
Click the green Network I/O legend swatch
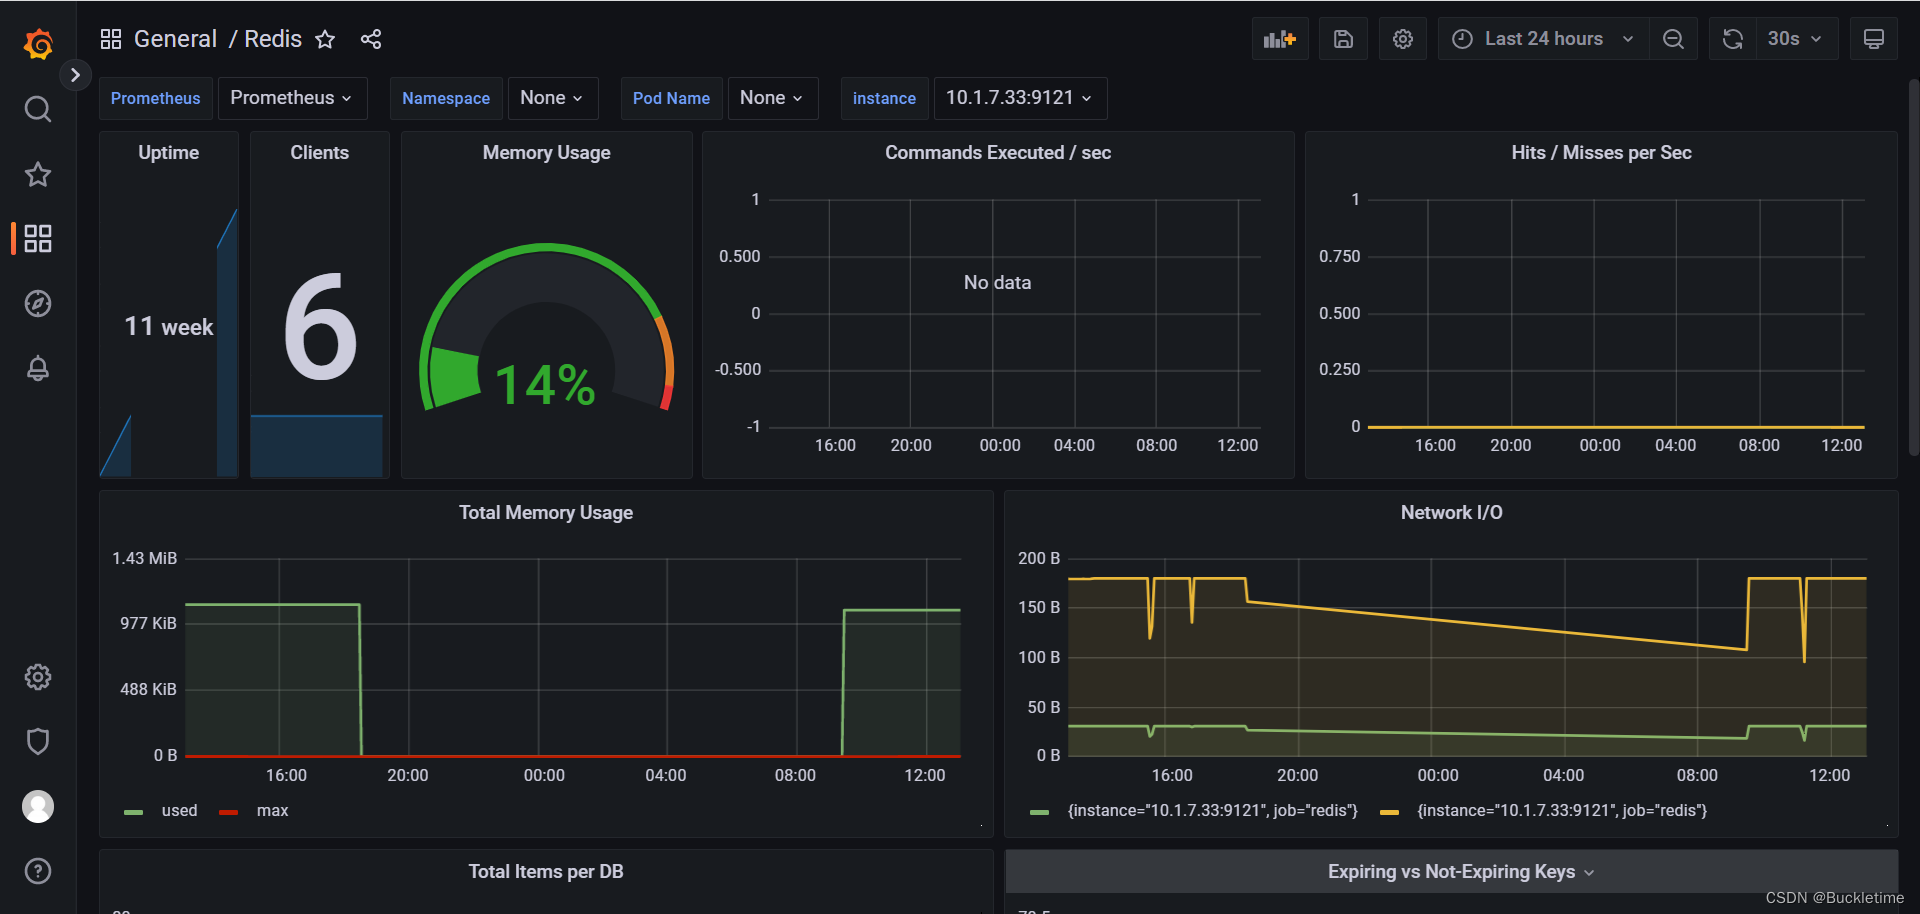click(1039, 812)
